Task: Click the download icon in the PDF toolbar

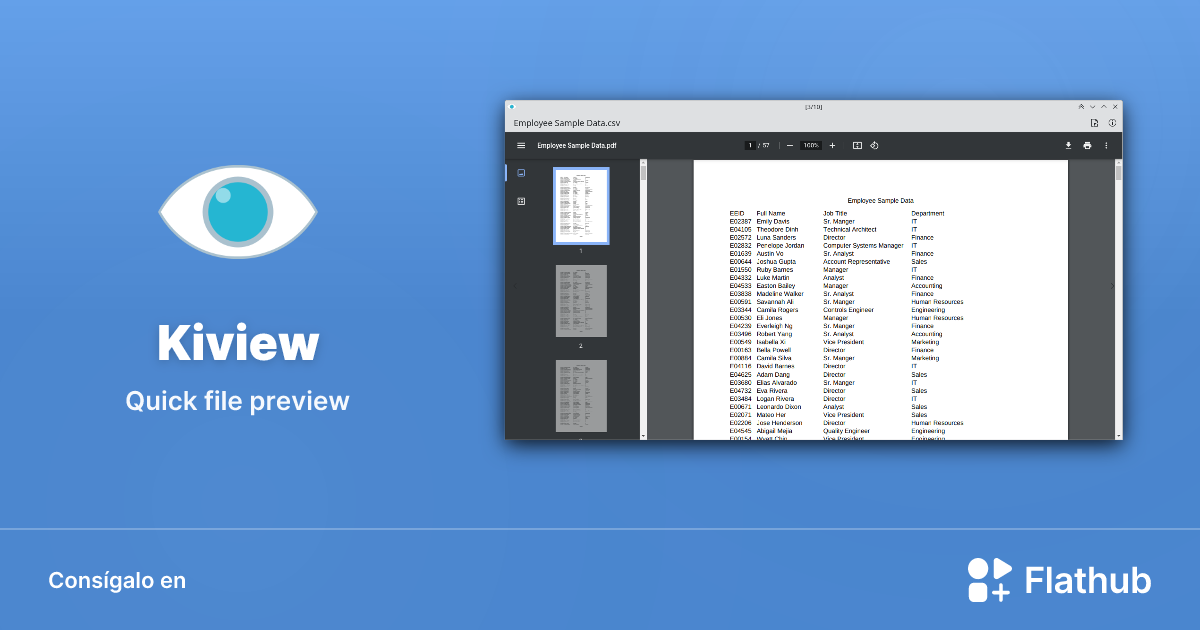Action: pyautogui.click(x=1068, y=145)
